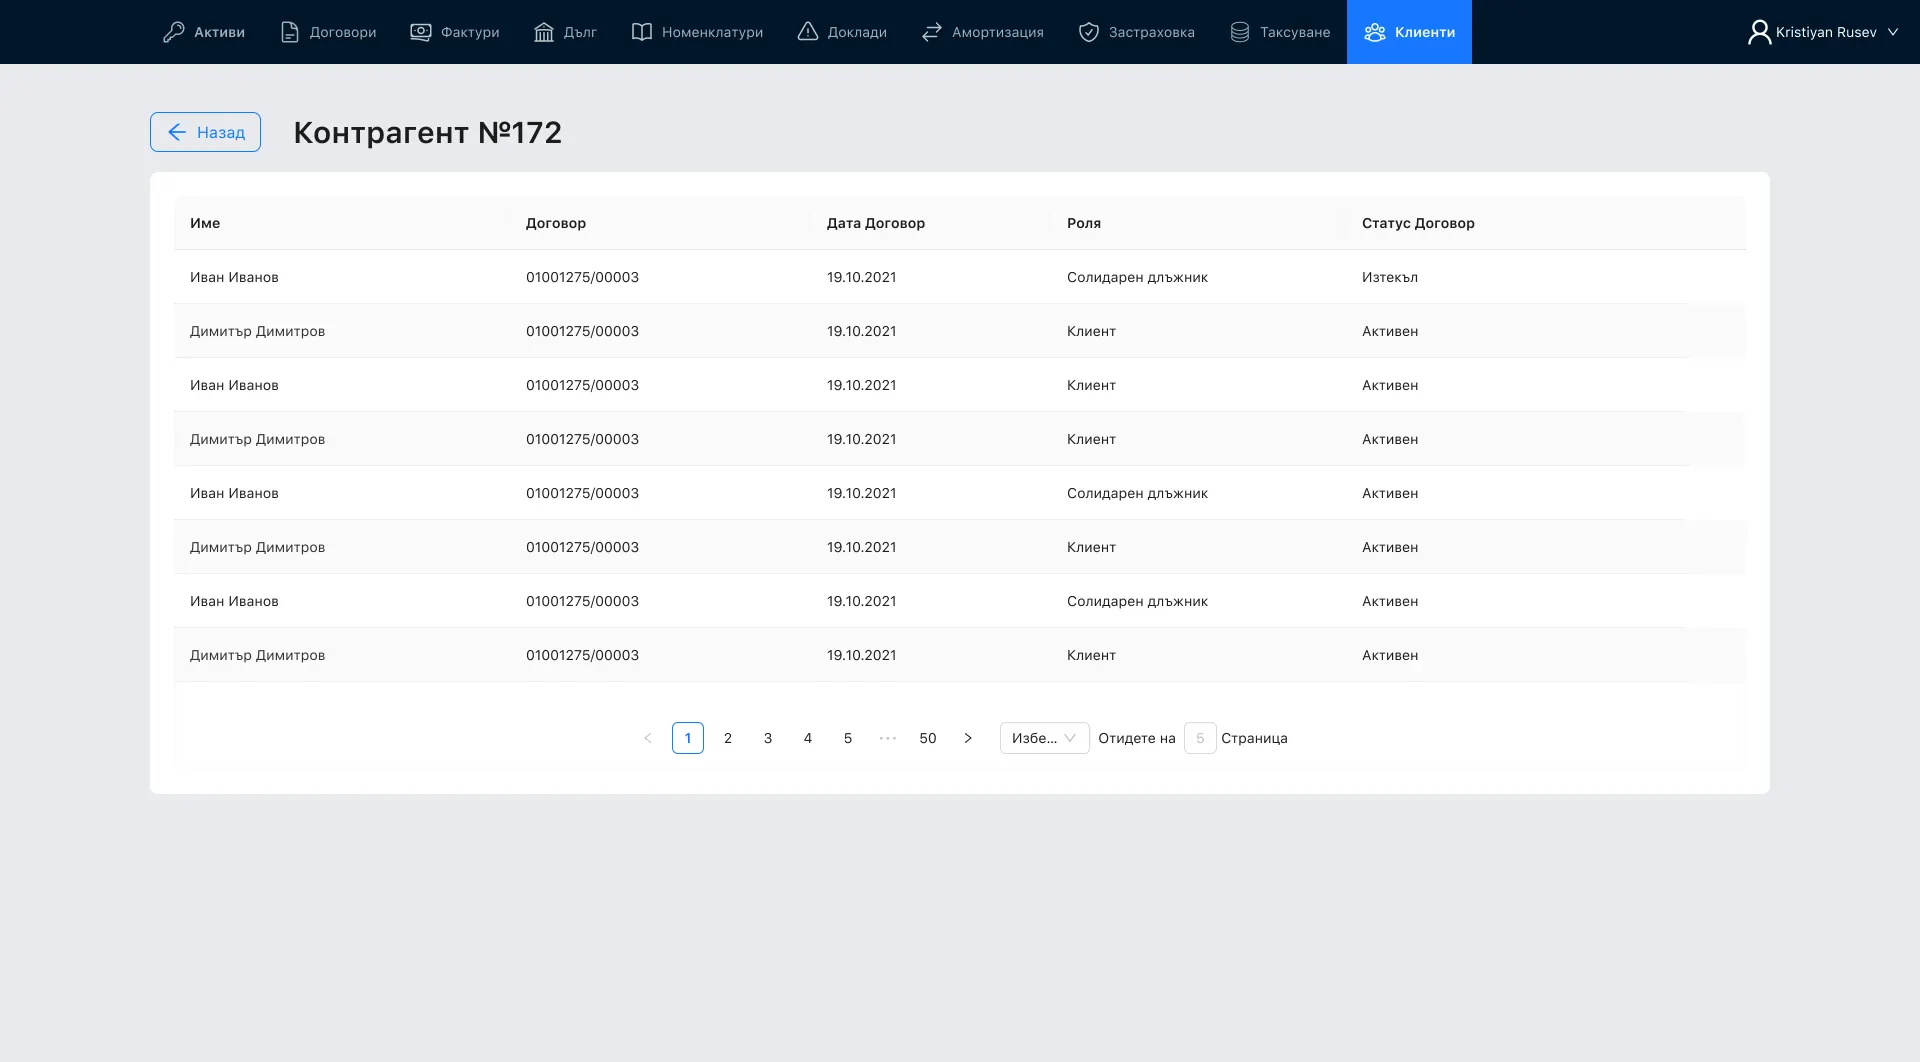Open the Активи menu item
The width and height of the screenshot is (1920, 1062).
tap(204, 32)
